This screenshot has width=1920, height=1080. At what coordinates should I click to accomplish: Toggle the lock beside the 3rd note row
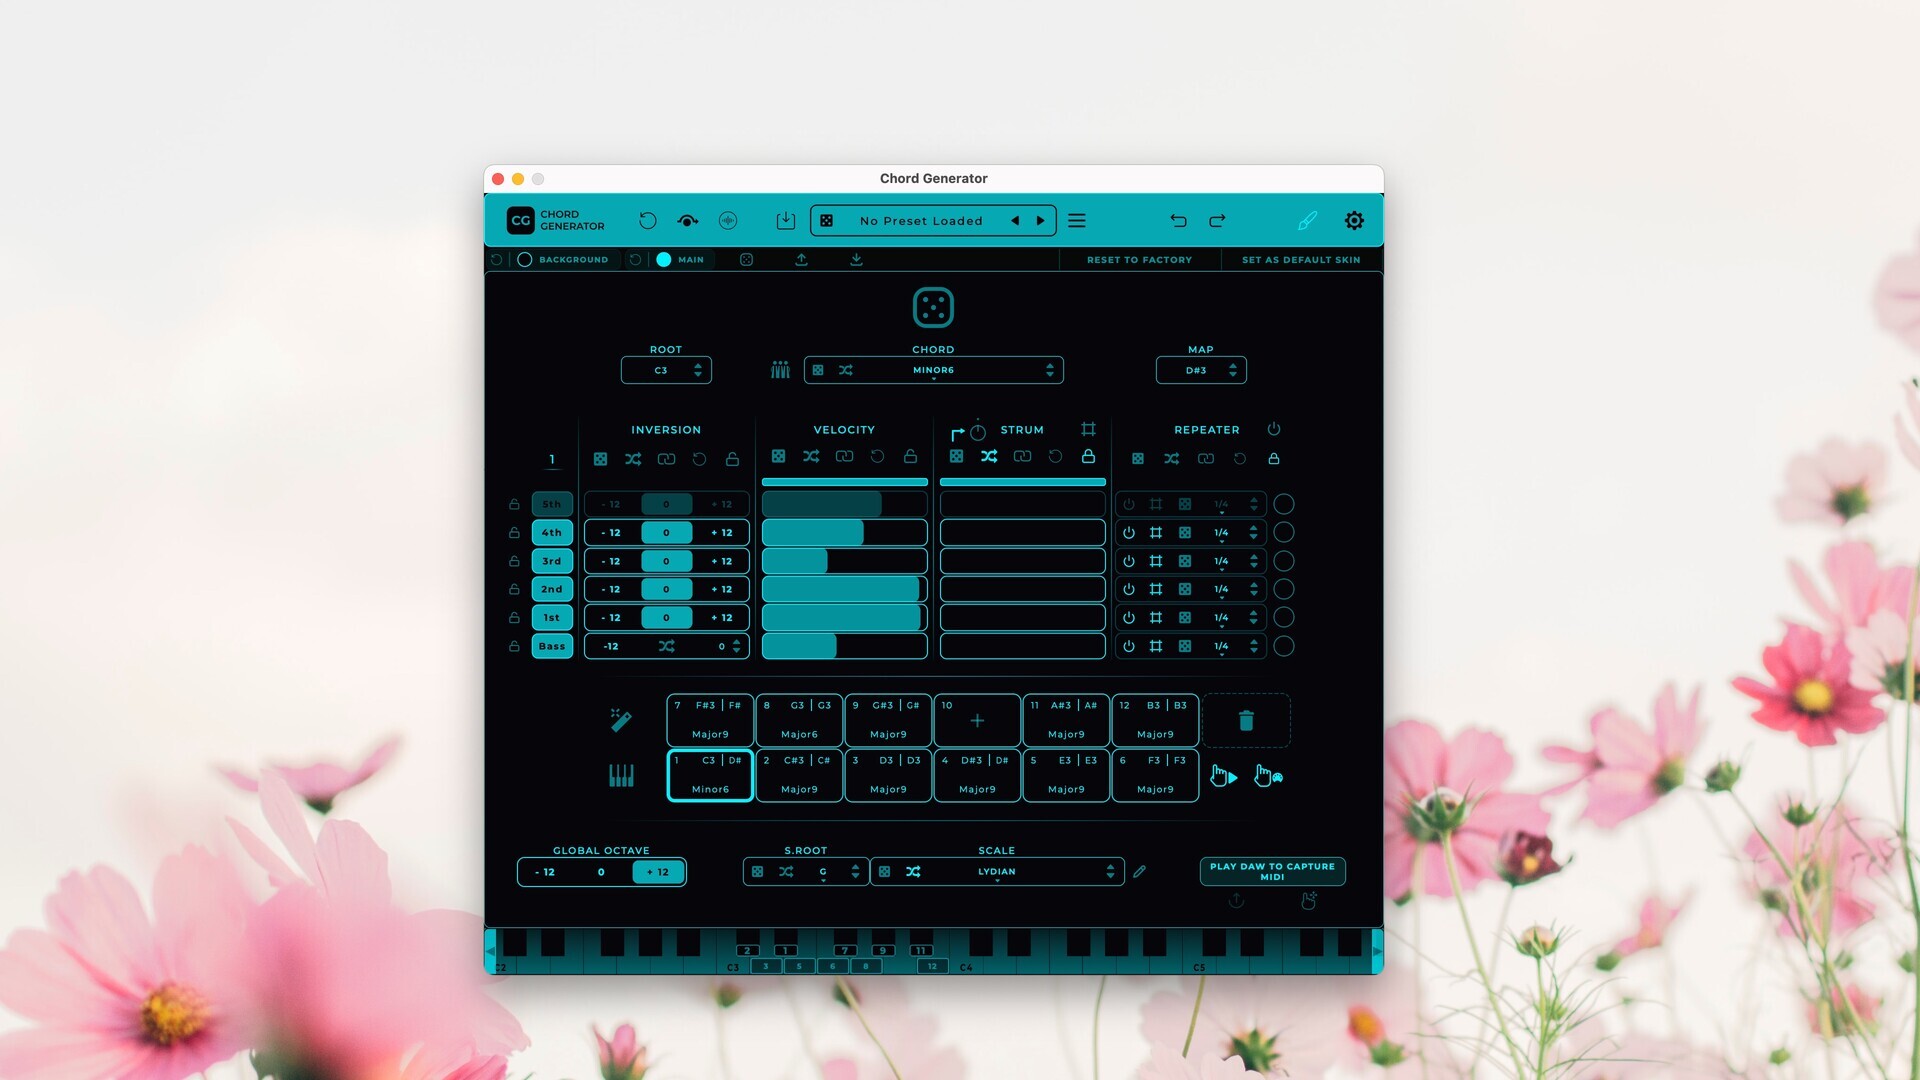pyautogui.click(x=514, y=561)
